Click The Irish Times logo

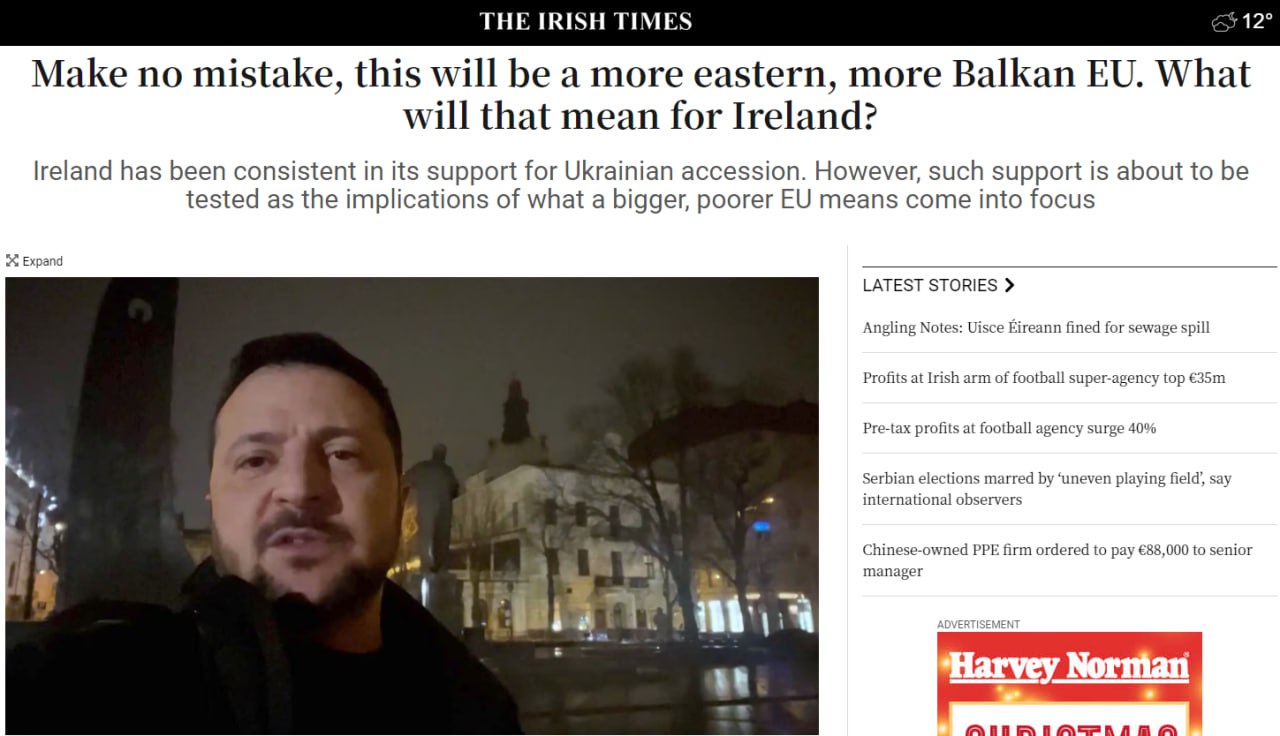point(585,21)
